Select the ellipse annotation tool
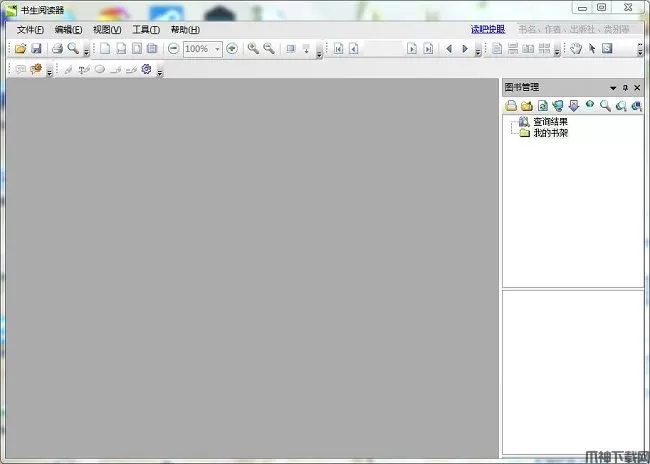 [x=99, y=69]
